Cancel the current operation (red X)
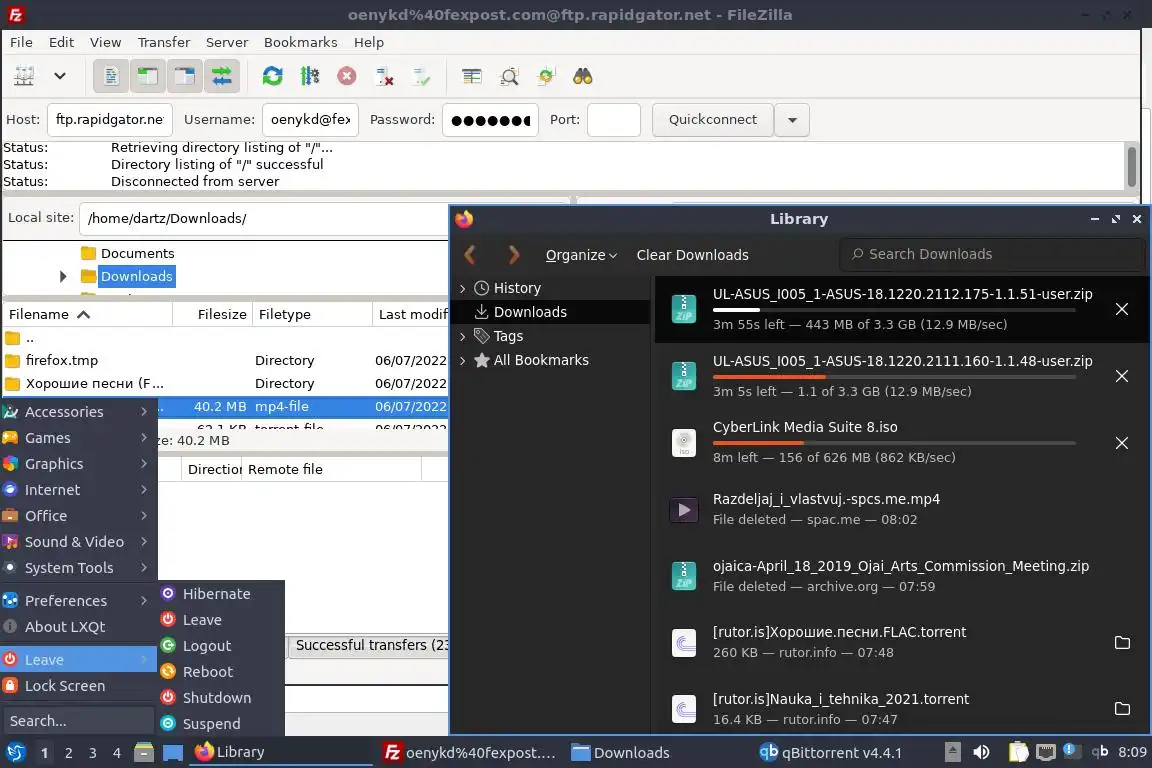Image resolution: width=1152 pixels, height=768 pixels. (x=347, y=76)
